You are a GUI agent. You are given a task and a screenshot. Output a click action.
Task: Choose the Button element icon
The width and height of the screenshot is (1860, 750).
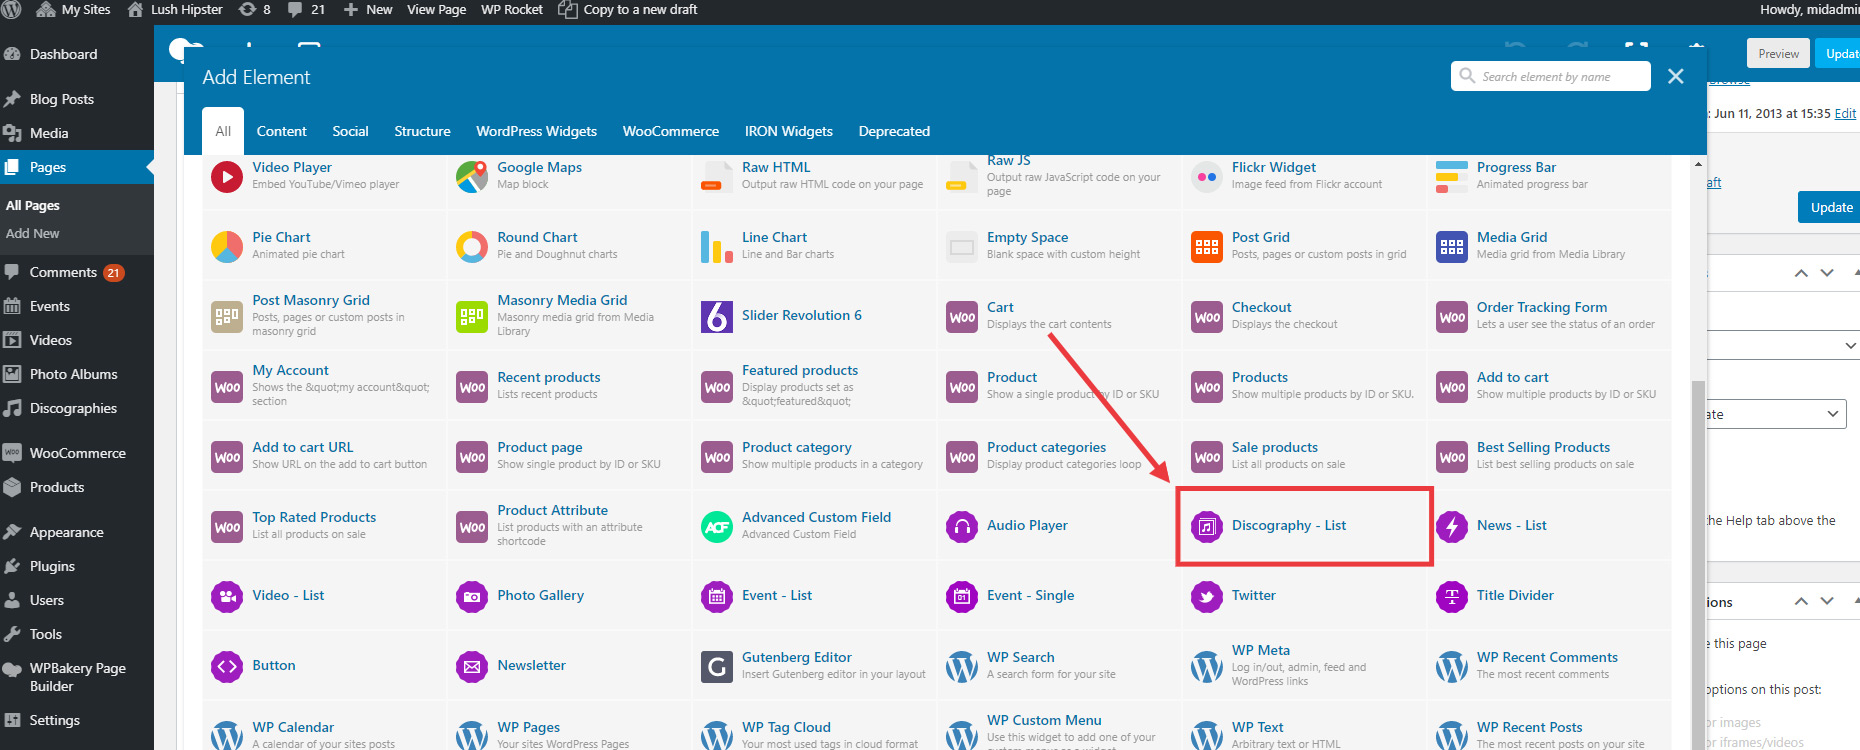[x=227, y=667]
